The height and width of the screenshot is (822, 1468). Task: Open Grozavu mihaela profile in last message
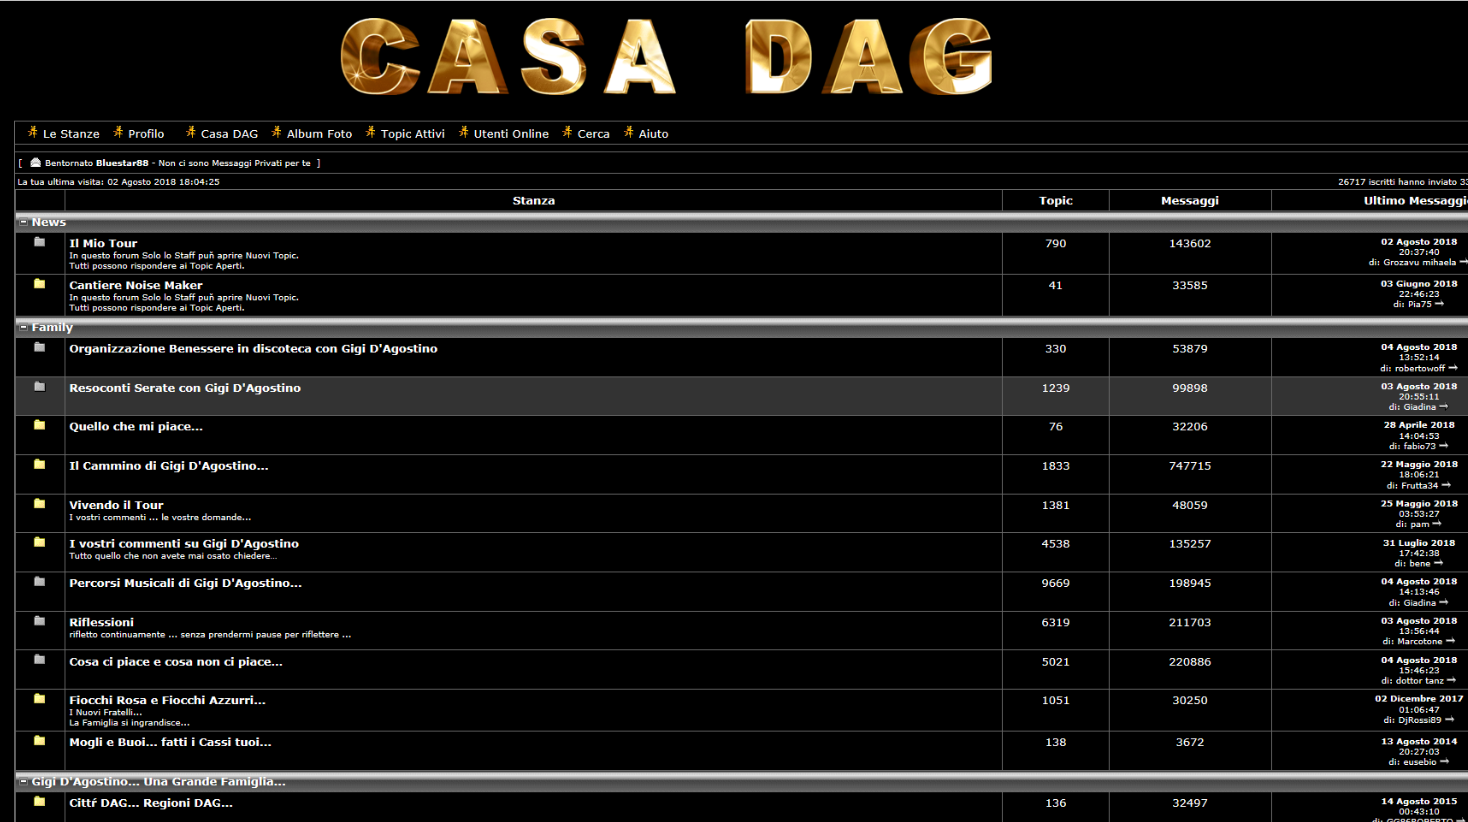click(x=1419, y=262)
